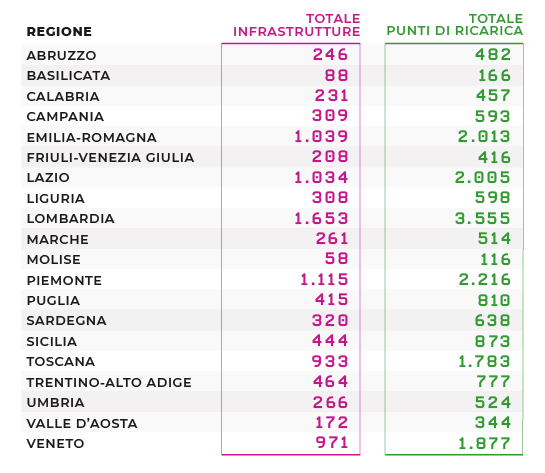Select the EMILIA-ROMAGNA row label
Image resolution: width=545 pixels, height=473 pixels.
(91, 137)
